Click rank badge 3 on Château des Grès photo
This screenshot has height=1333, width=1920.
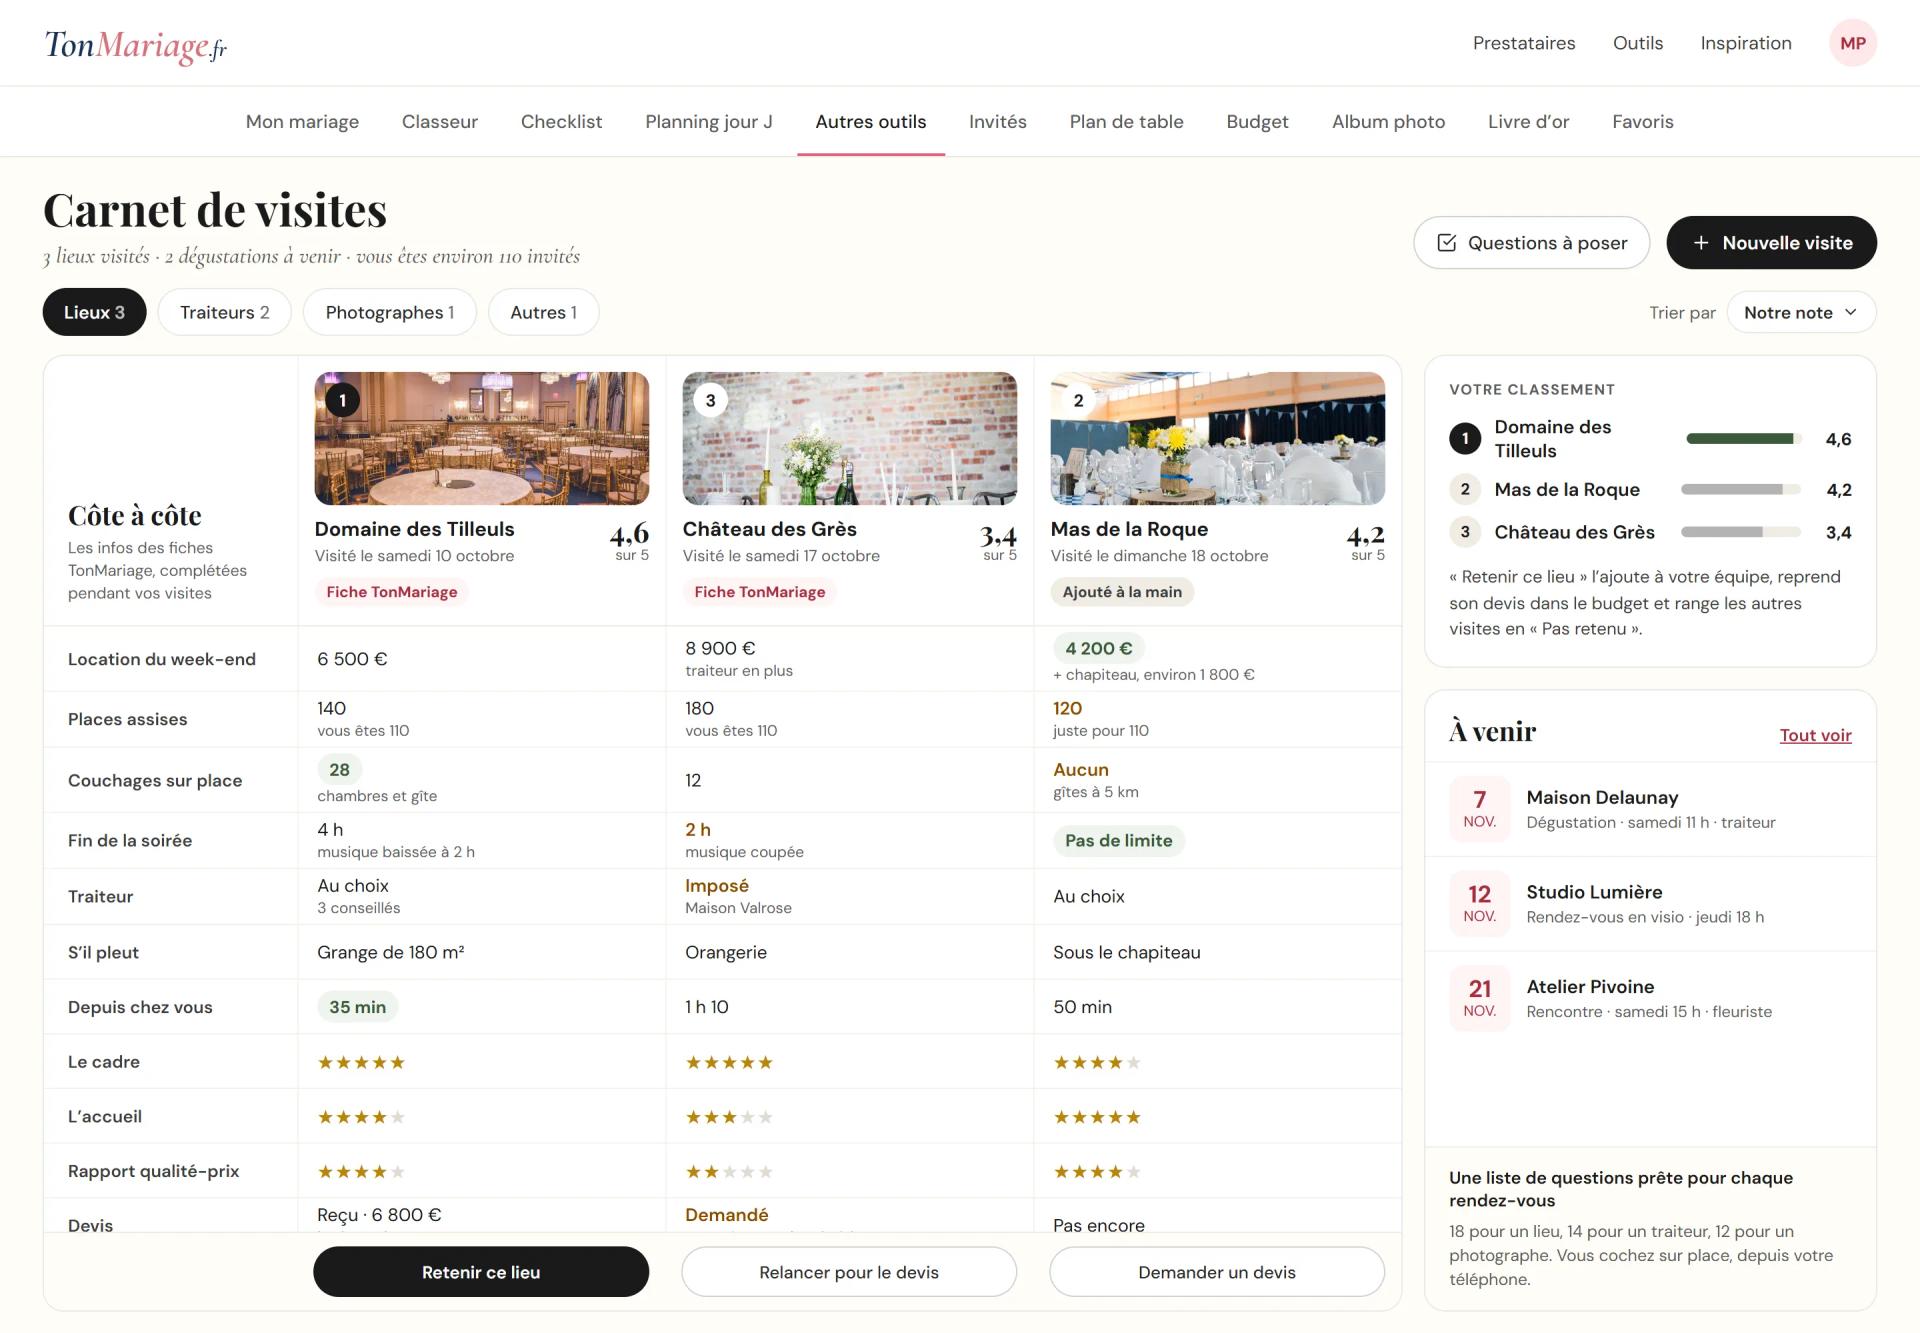(710, 401)
